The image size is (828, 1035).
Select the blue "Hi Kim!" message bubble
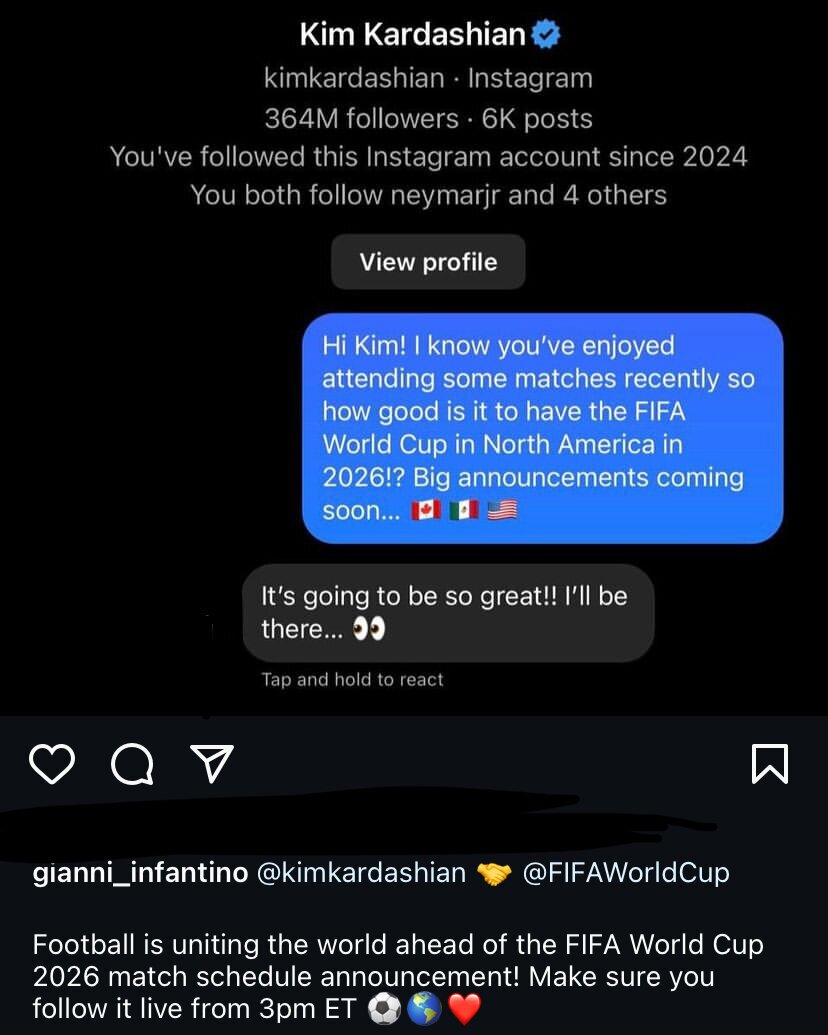pos(542,428)
